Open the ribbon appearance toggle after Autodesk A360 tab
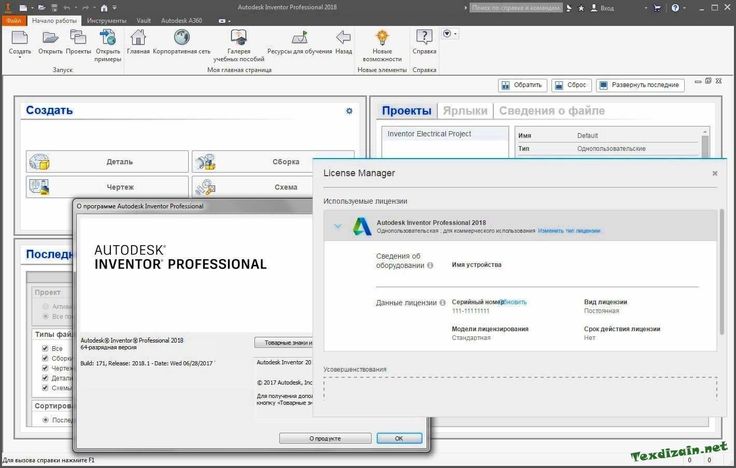Image resolution: width=736 pixels, height=468 pixels. click(x=224, y=21)
